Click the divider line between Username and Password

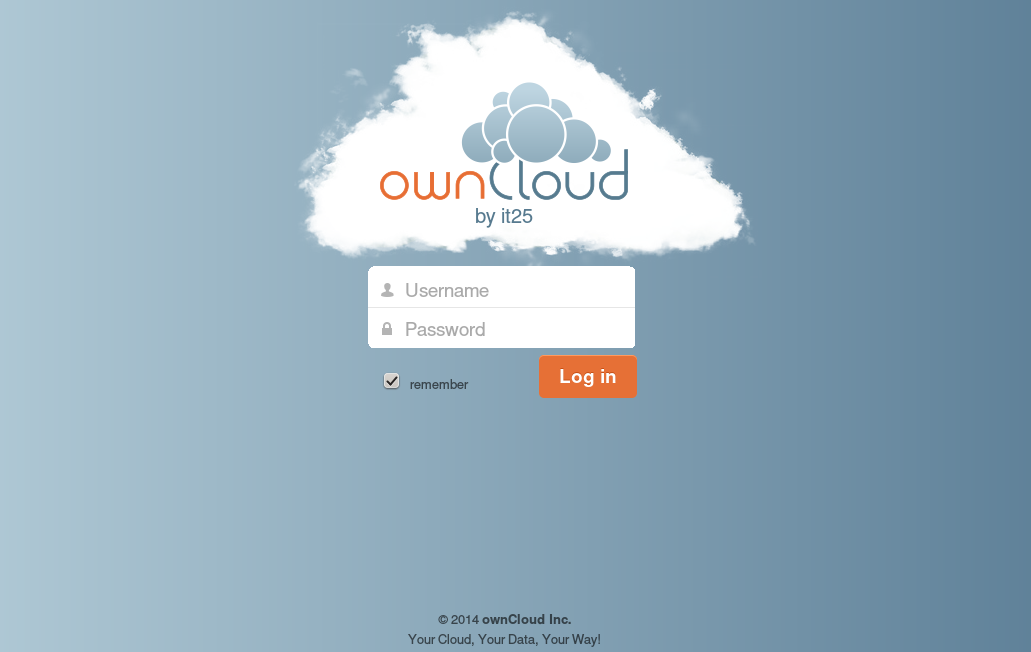501,308
